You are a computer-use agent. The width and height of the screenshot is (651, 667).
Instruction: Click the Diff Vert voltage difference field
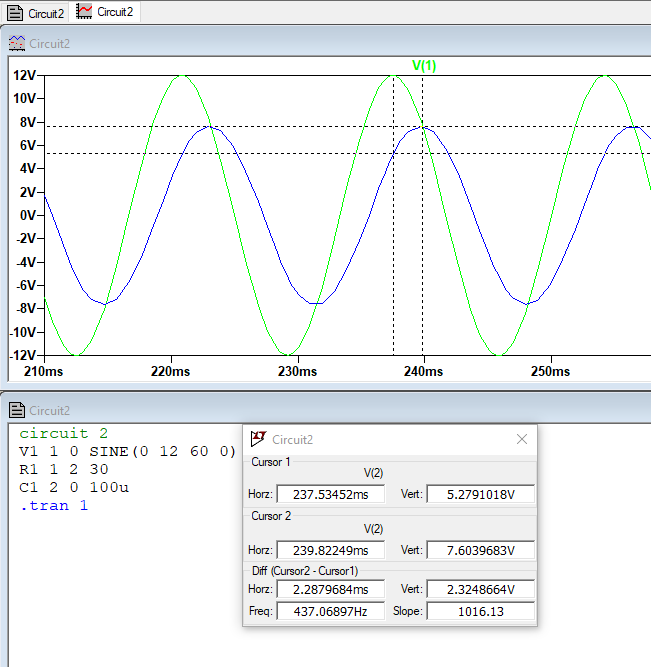(x=480, y=590)
